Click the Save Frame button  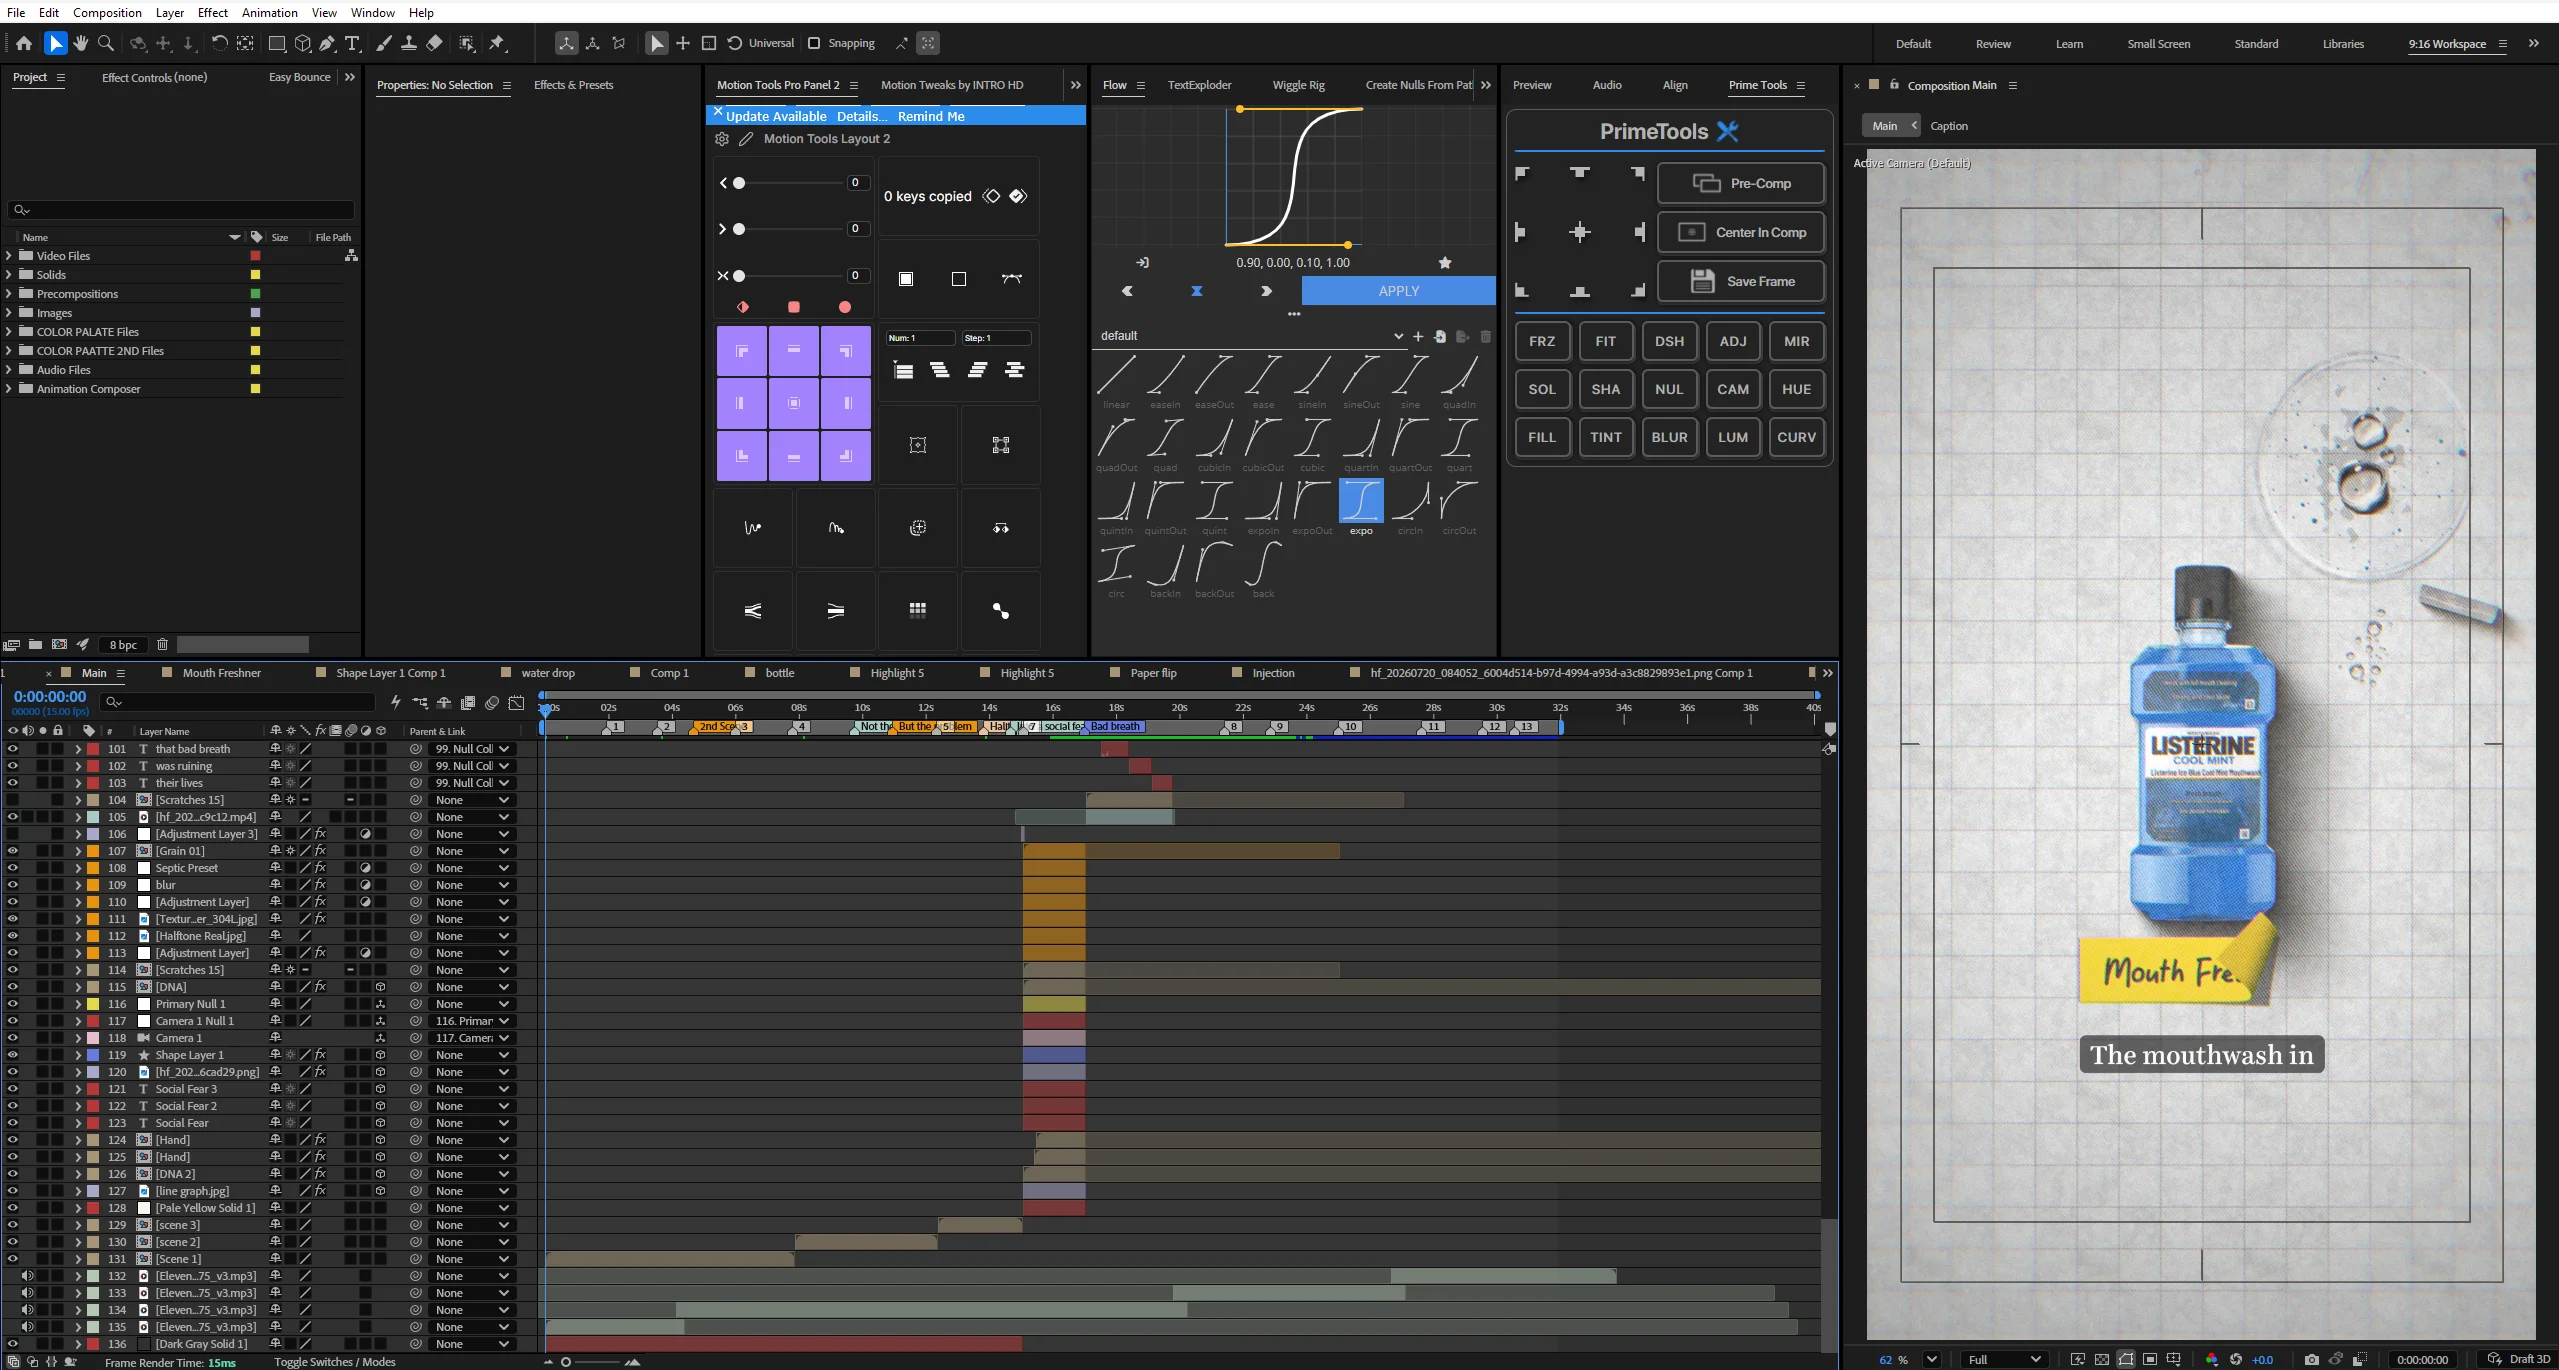click(x=1741, y=281)
